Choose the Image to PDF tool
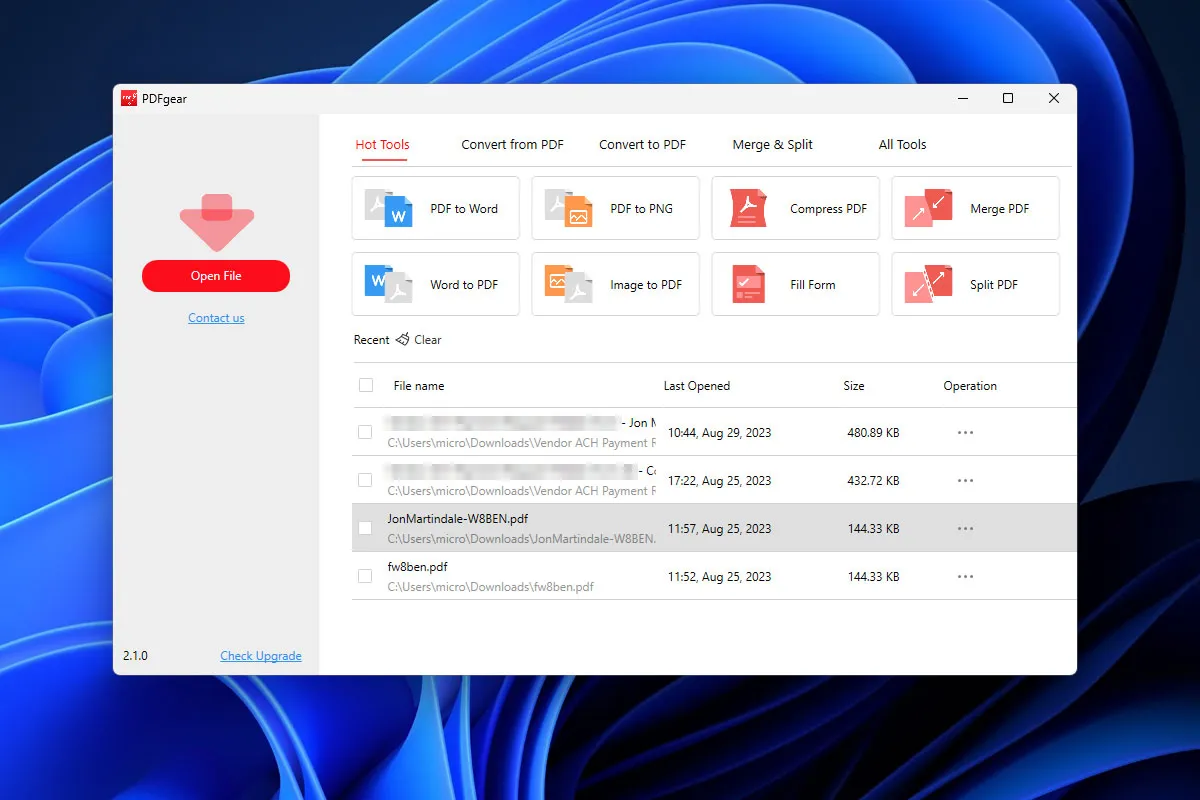 pyautogui.click(x=615, y=284)
